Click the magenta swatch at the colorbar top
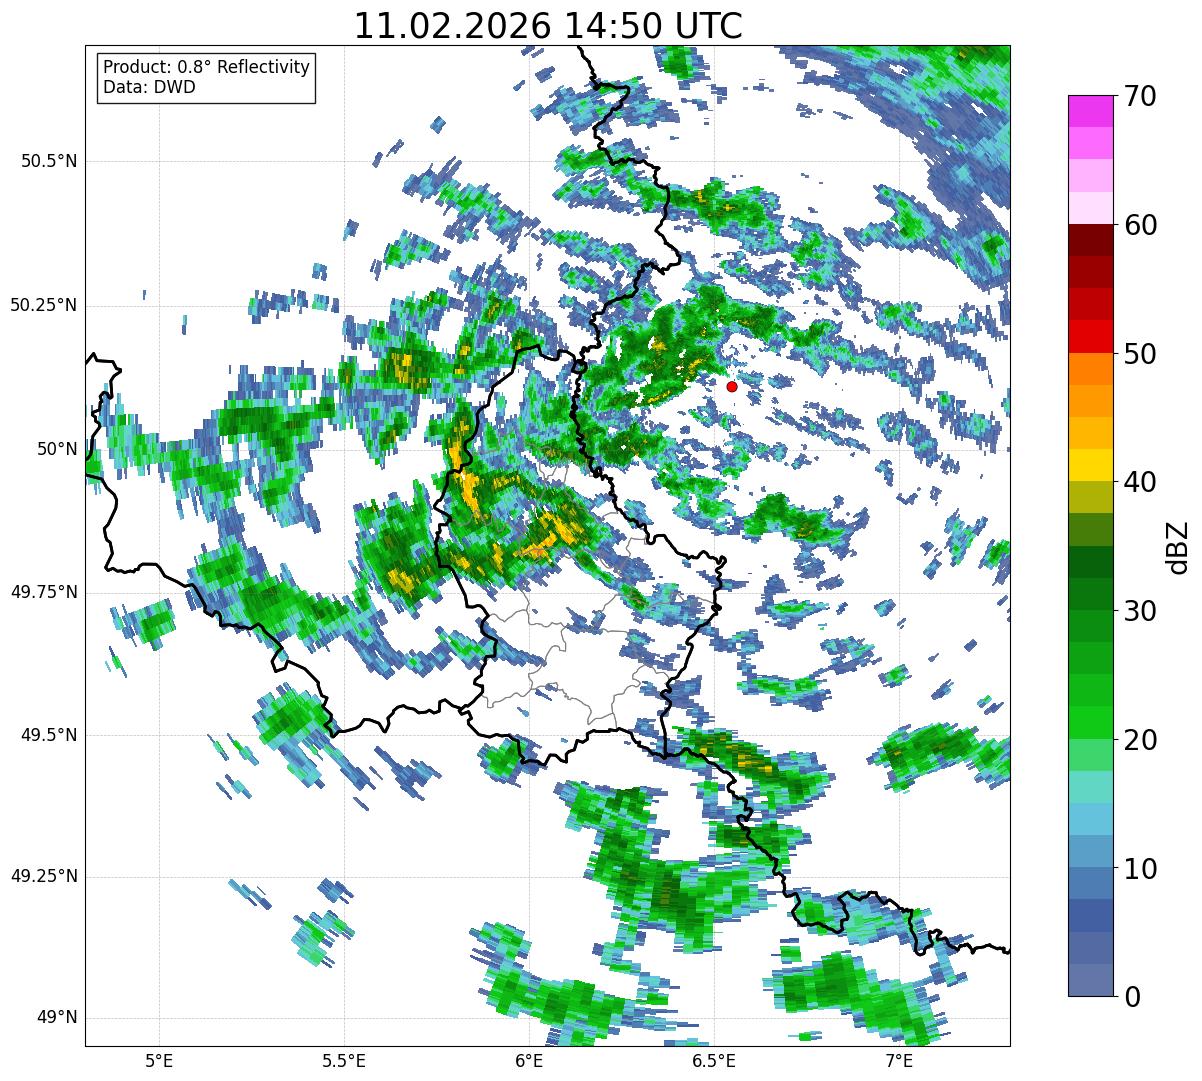Image resolution: width=1202 pixels, height=1081 pixels. click(1090, 111)
